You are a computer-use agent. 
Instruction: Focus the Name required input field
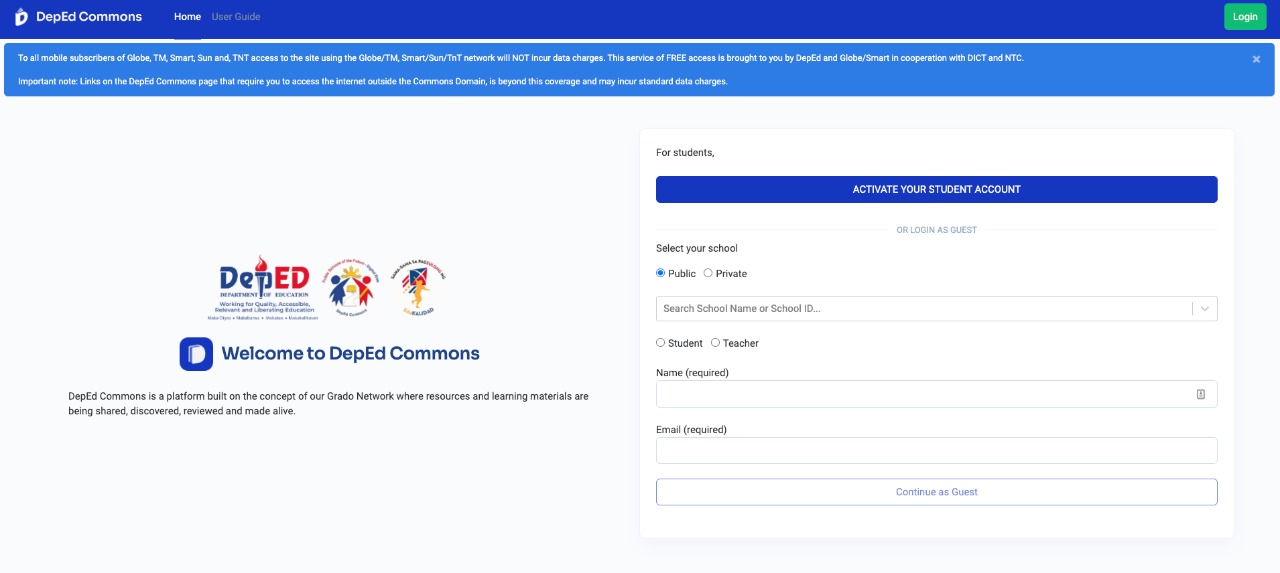937,394
